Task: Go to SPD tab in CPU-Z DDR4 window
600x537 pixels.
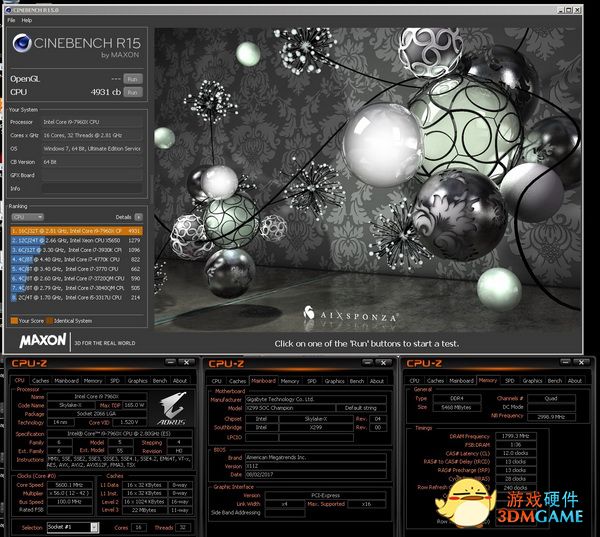Action: tap(510, 380)
